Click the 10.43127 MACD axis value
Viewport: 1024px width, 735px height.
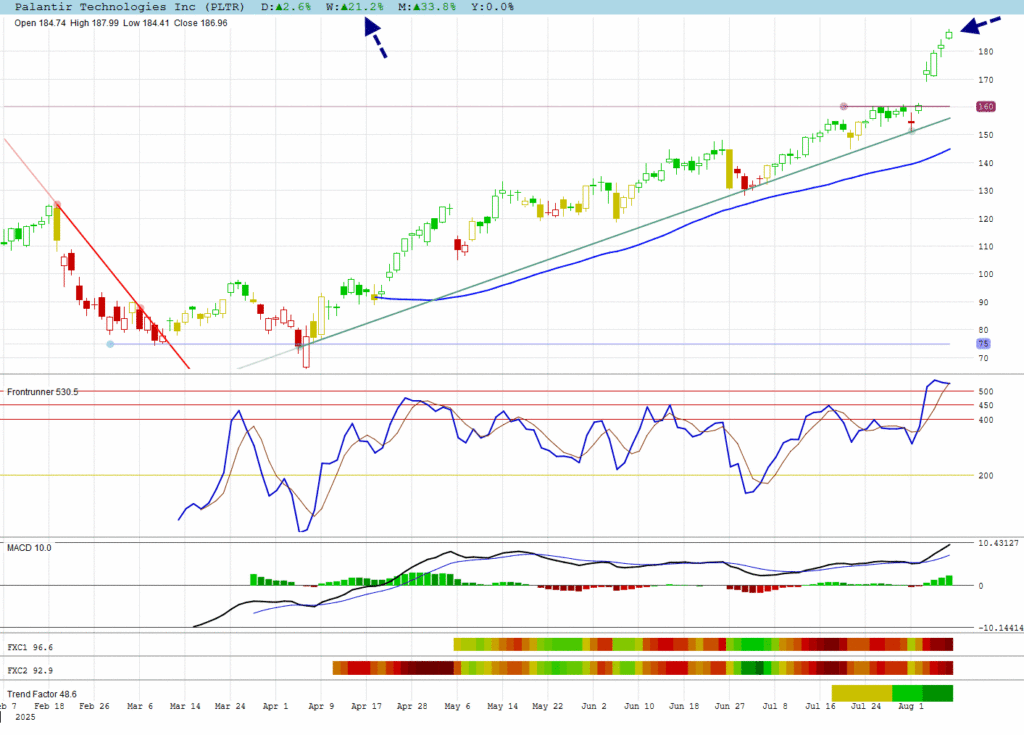pos(998,543)
